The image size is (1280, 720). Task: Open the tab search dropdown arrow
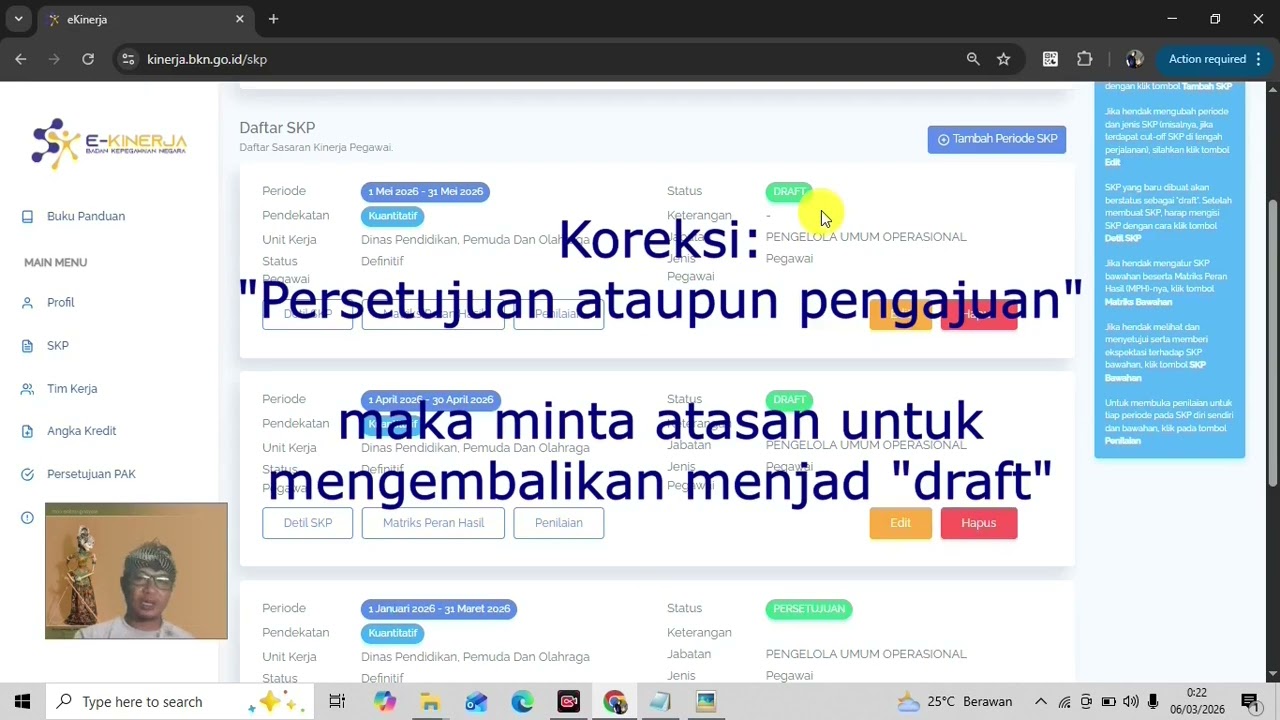[18, 19]
